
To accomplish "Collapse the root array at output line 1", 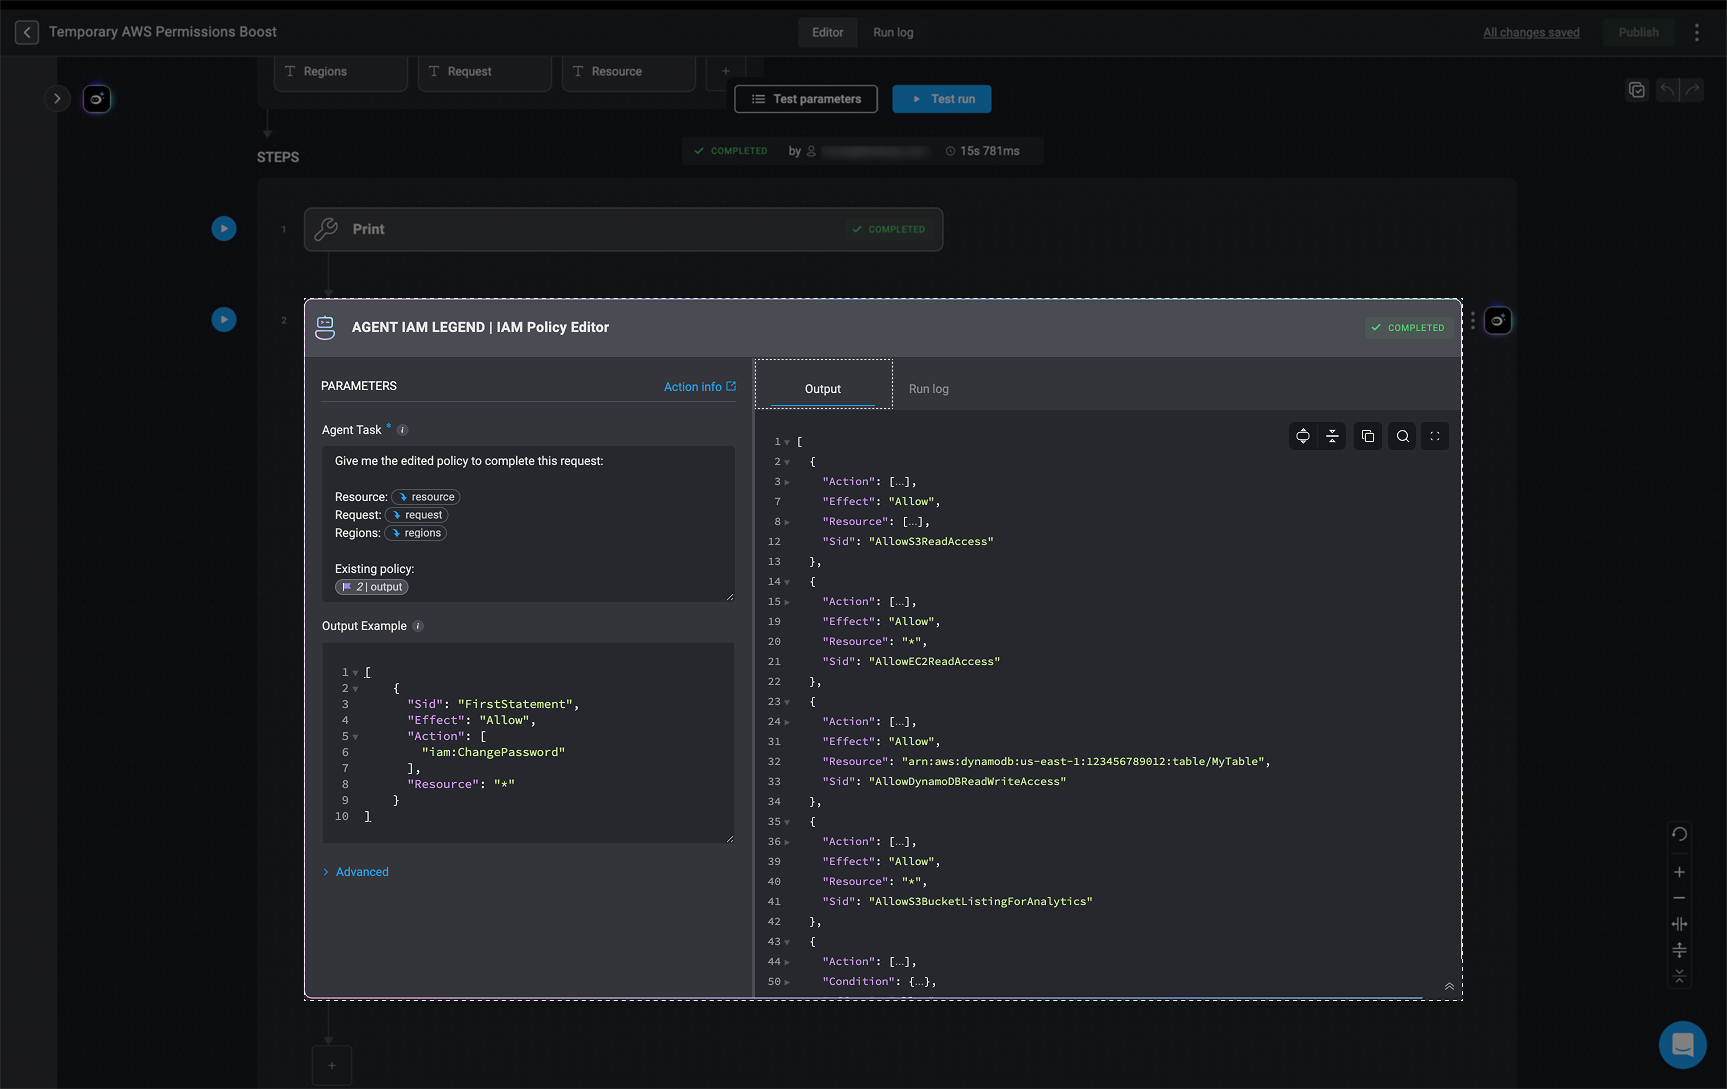I will (x=787, y=442).
